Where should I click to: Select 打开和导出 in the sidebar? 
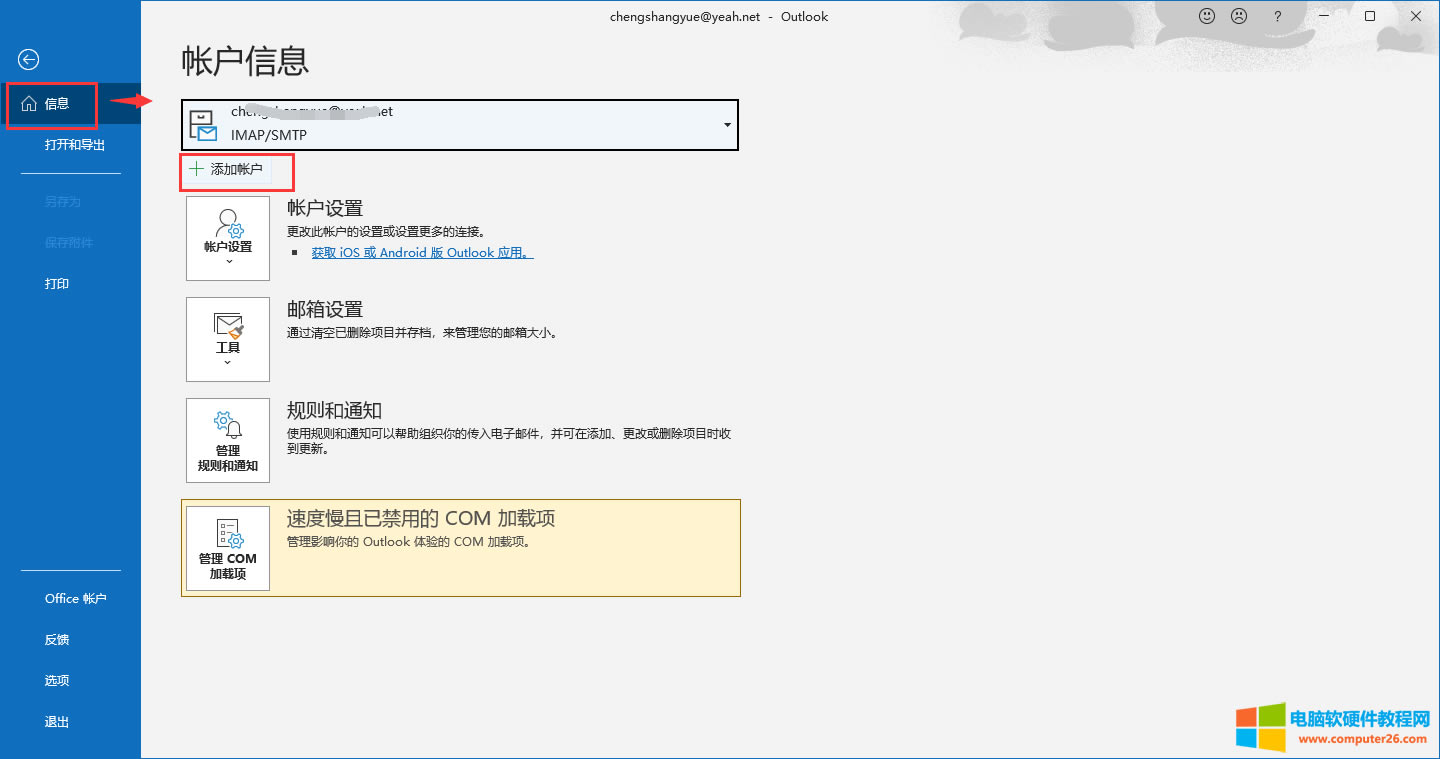pyautogui.click(x=75, y=145)
